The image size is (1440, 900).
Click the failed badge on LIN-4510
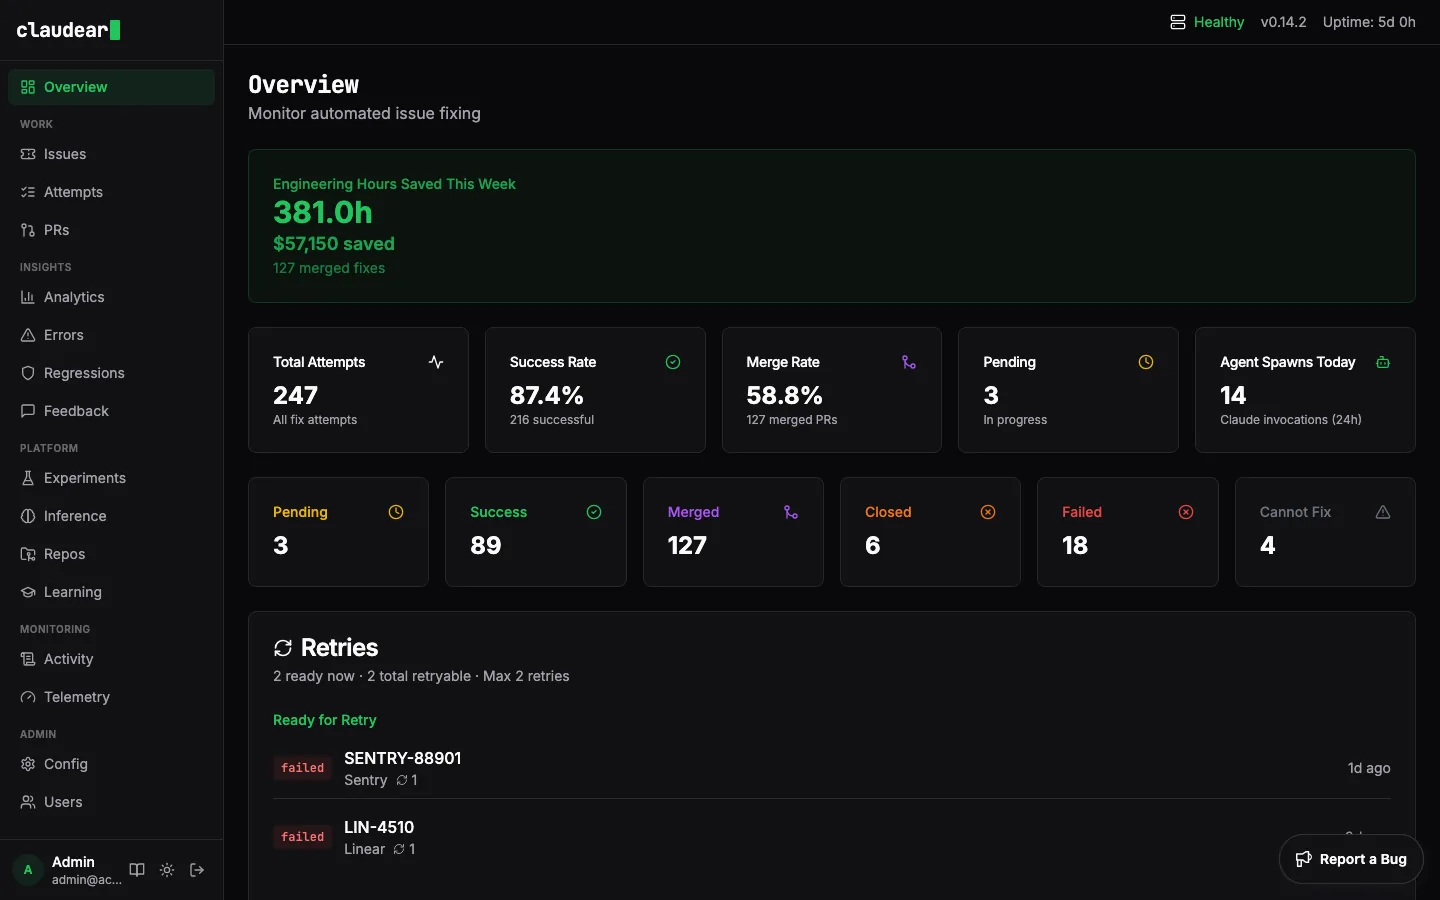coord(302,836)
